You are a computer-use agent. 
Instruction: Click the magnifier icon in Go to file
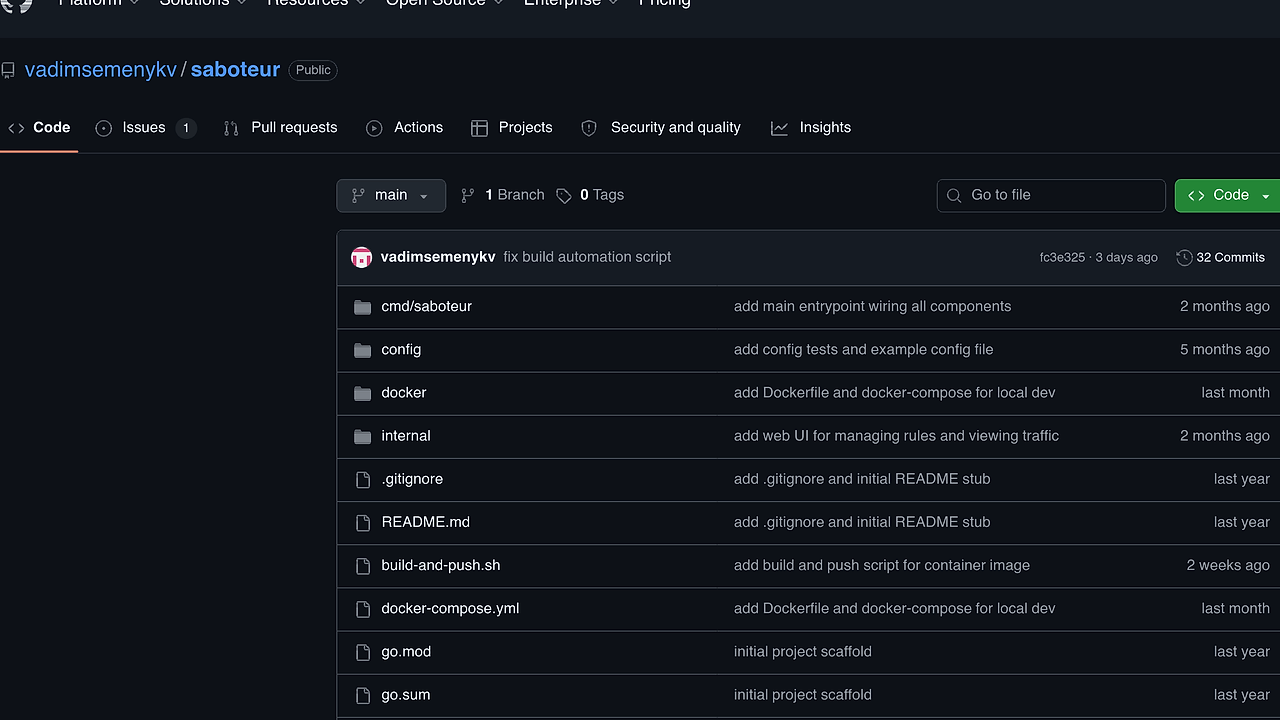click(x=953, y=195)
